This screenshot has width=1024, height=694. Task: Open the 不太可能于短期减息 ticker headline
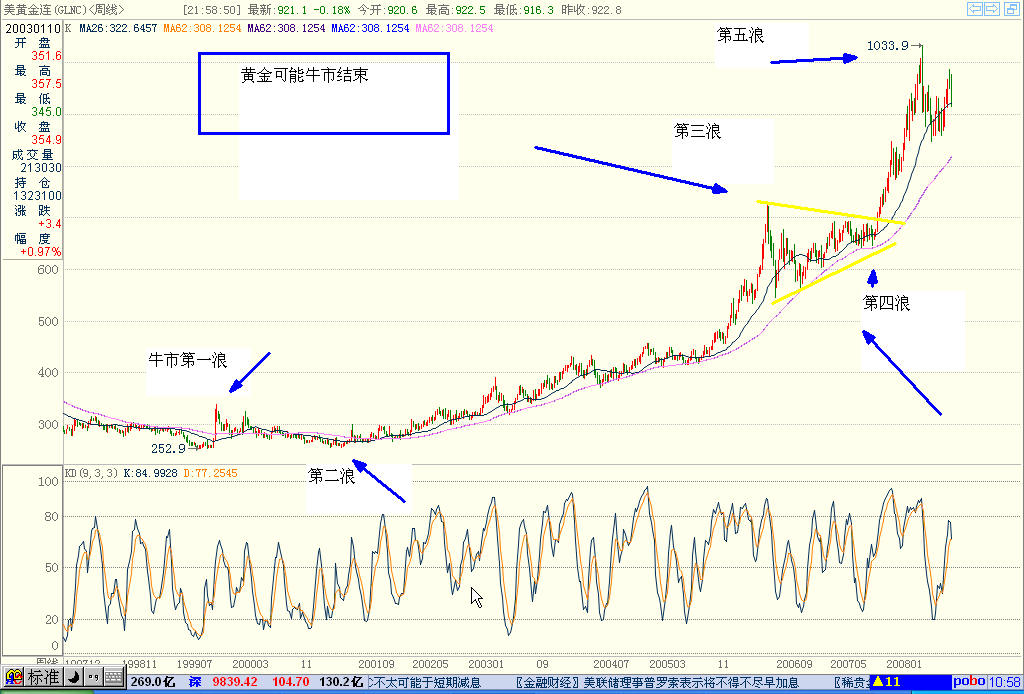(426, 682)
